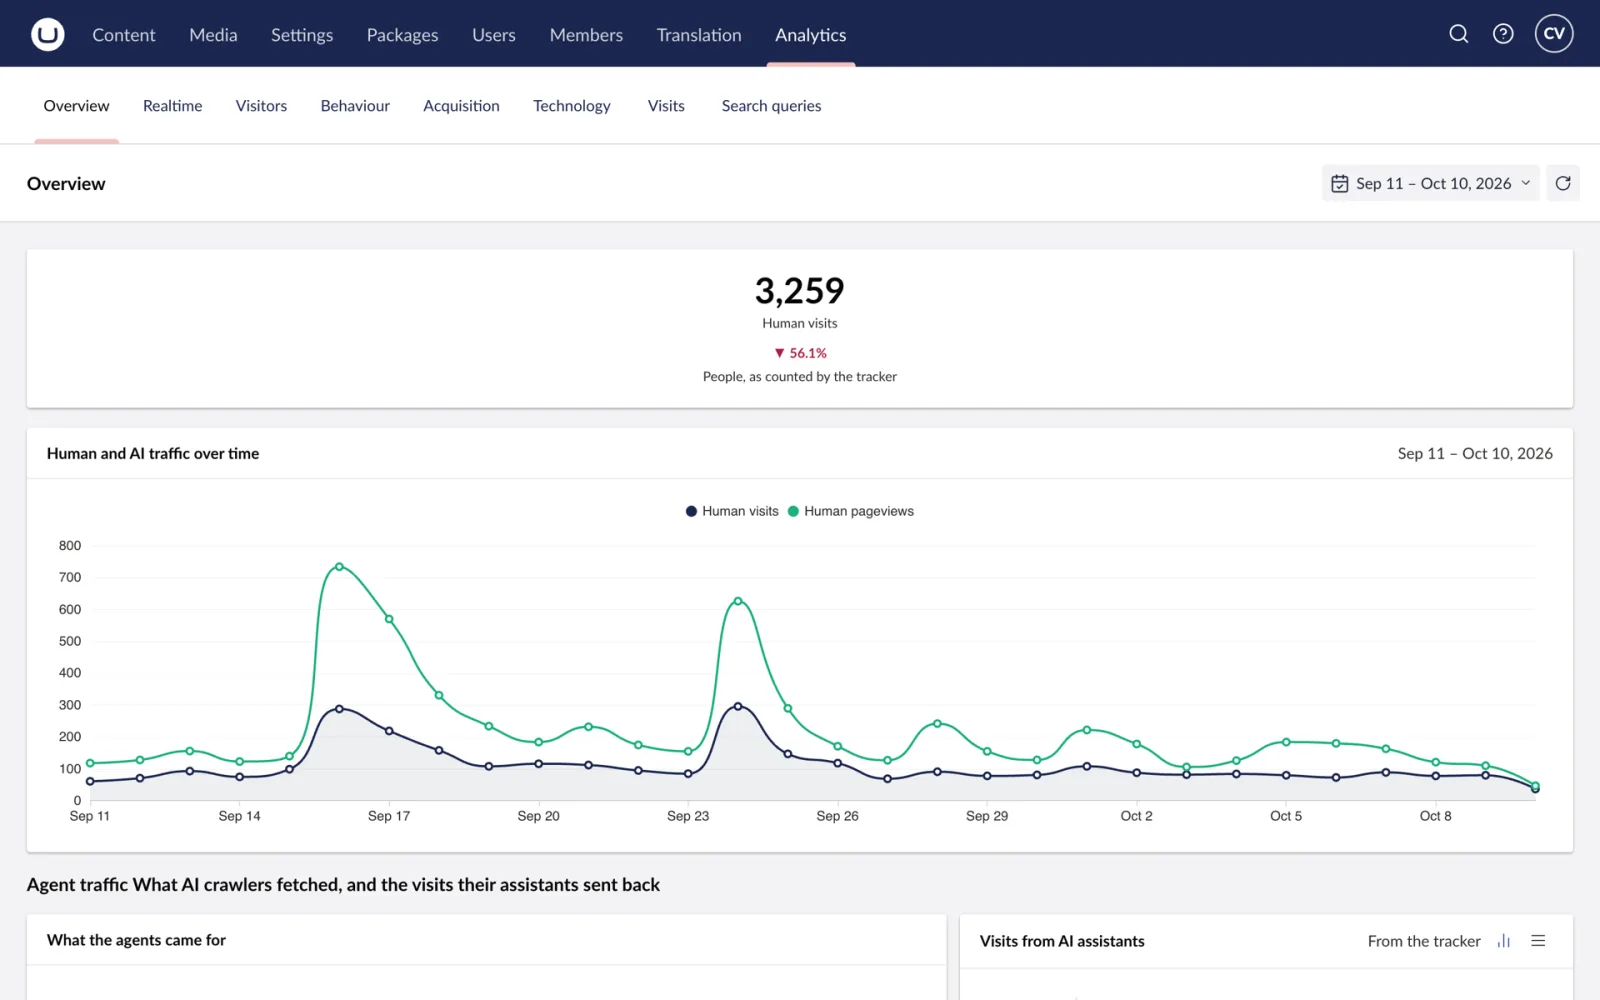Click "People, as counted by the tracker" text
Screen dimensions: 1600x1000
pyautogui.click(x=800, y=377)
